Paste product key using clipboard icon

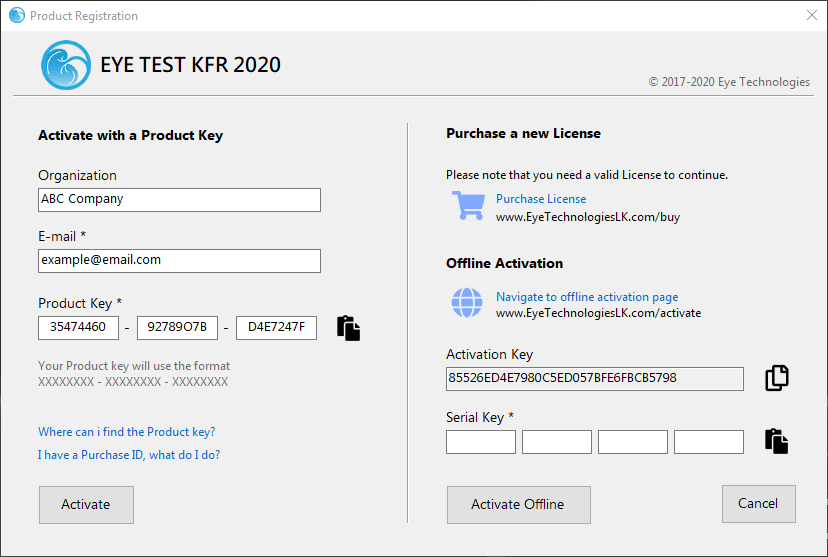349,328
